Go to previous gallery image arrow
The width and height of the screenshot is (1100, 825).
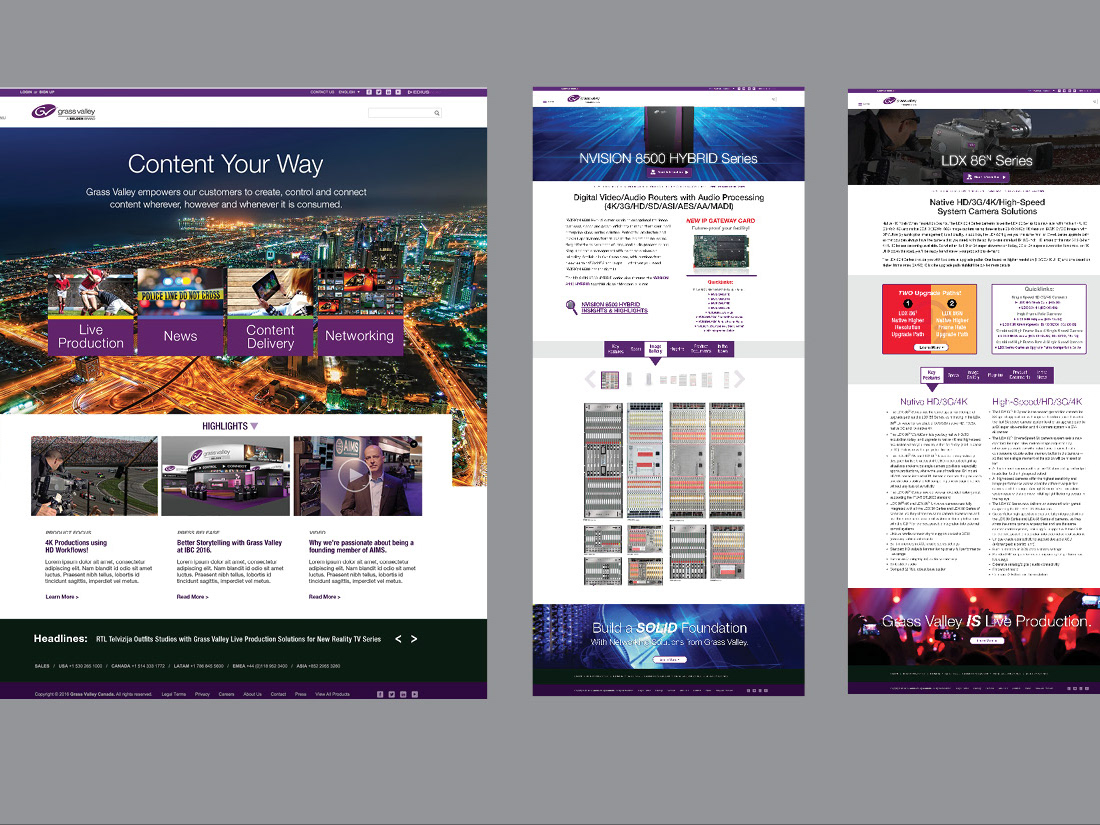coord(590,380)
